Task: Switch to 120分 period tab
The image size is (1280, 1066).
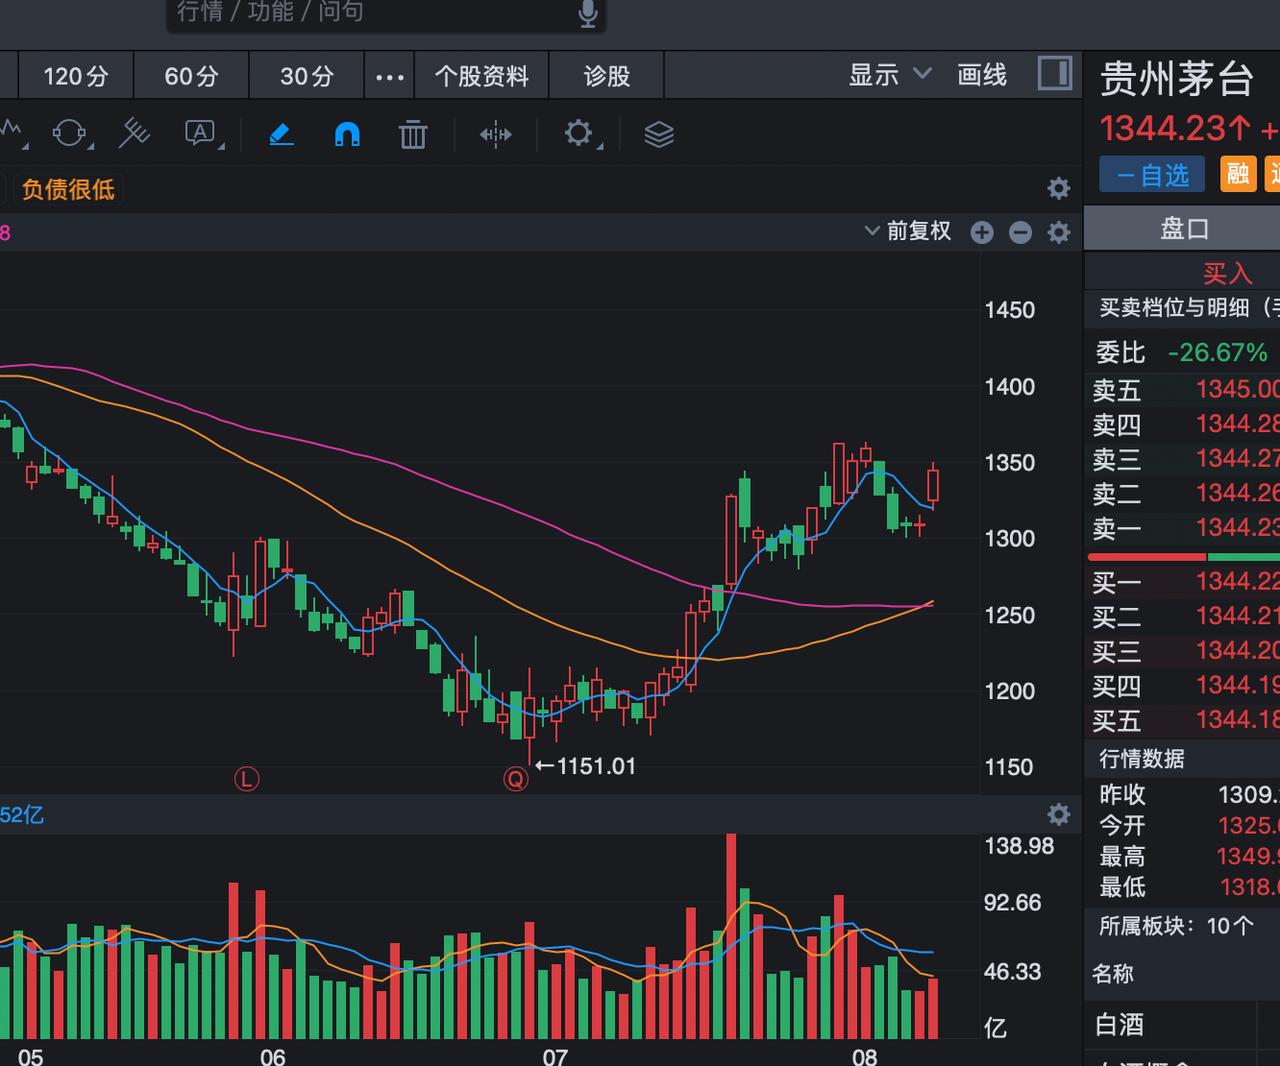Action: pos(76,76)
